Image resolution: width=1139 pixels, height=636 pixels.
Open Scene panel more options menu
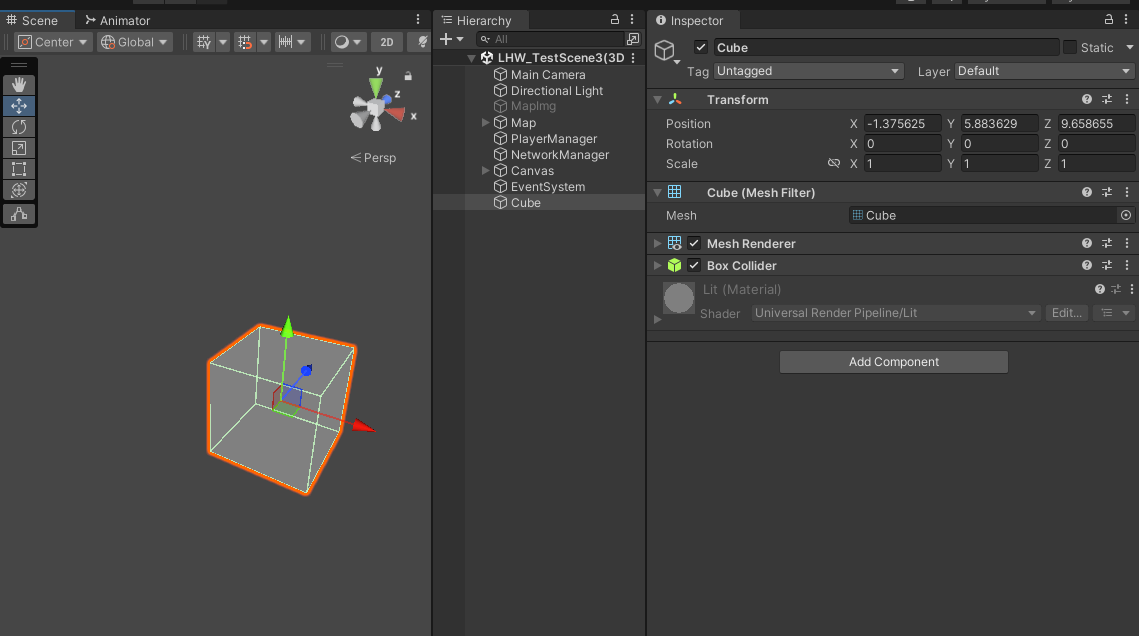418,20
